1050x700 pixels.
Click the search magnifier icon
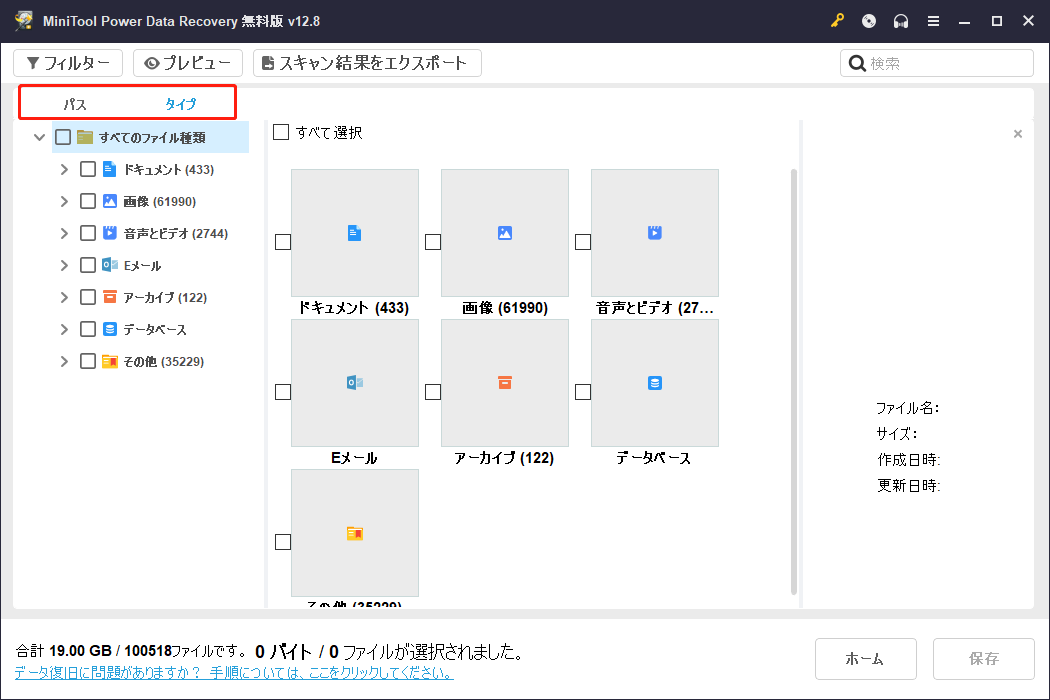858,62
